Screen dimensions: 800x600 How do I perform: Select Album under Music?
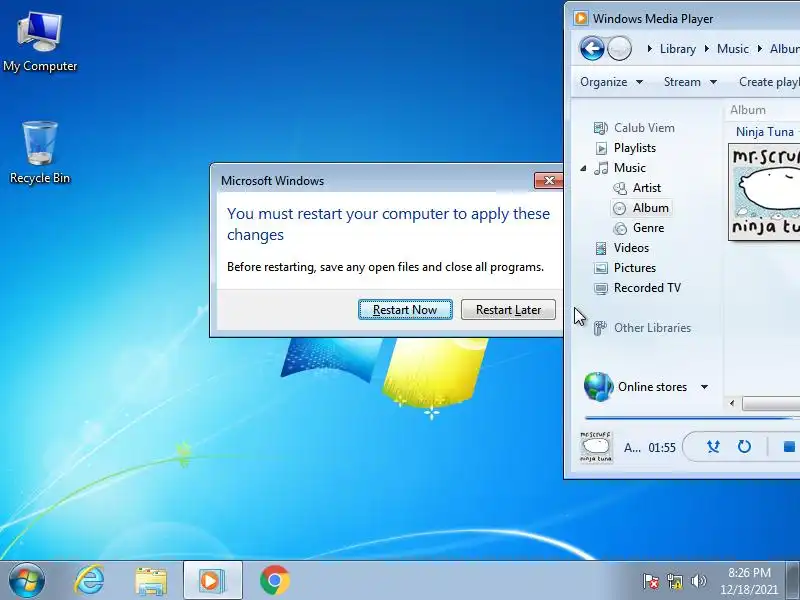[x=651, y=208]
